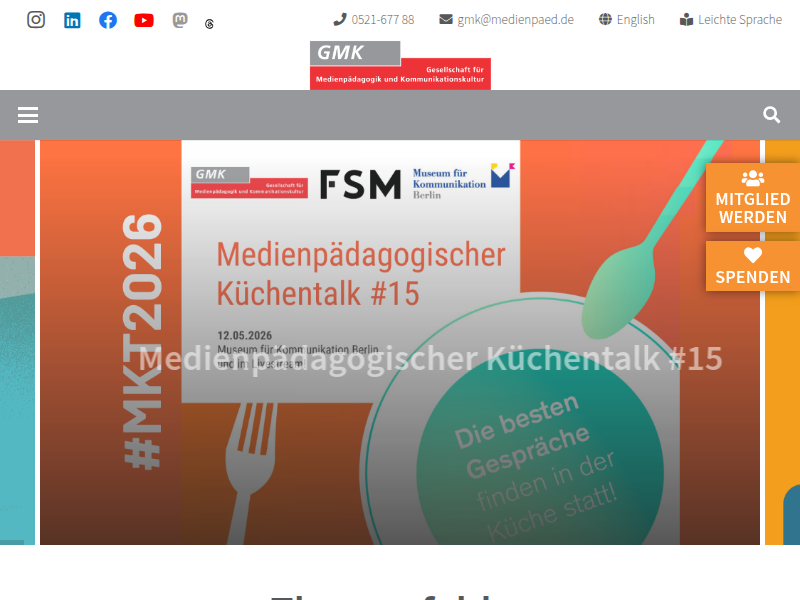Switch language to English
Screen dimensions: 800x600
coord(627,20)
